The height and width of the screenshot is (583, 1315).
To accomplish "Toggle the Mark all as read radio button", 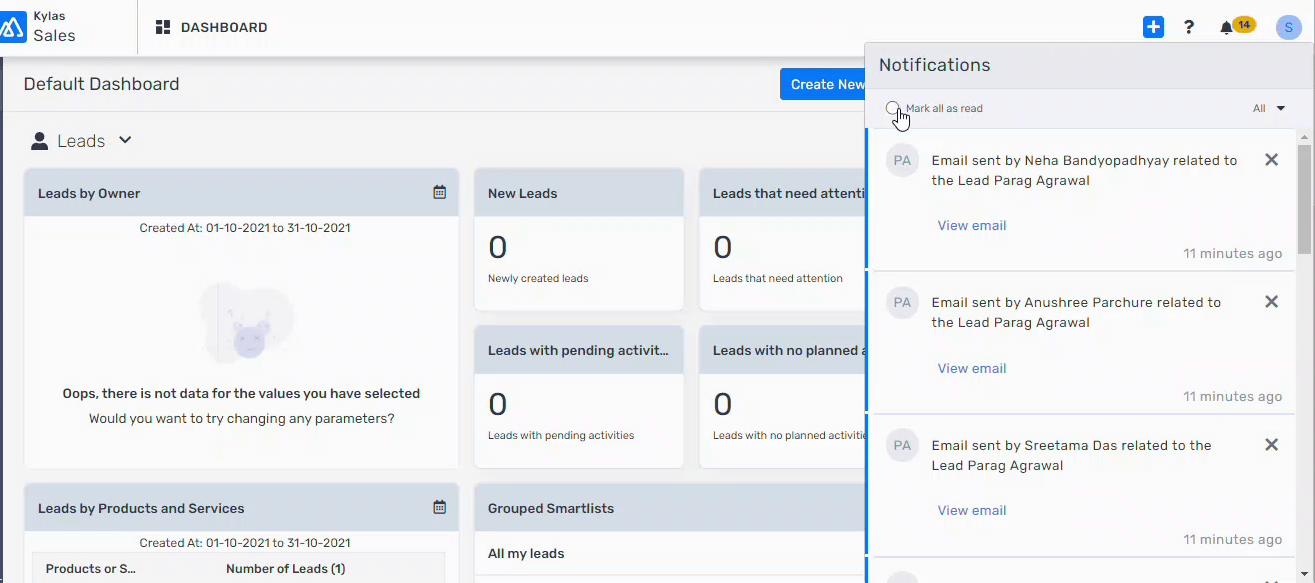I will (893, 108).
